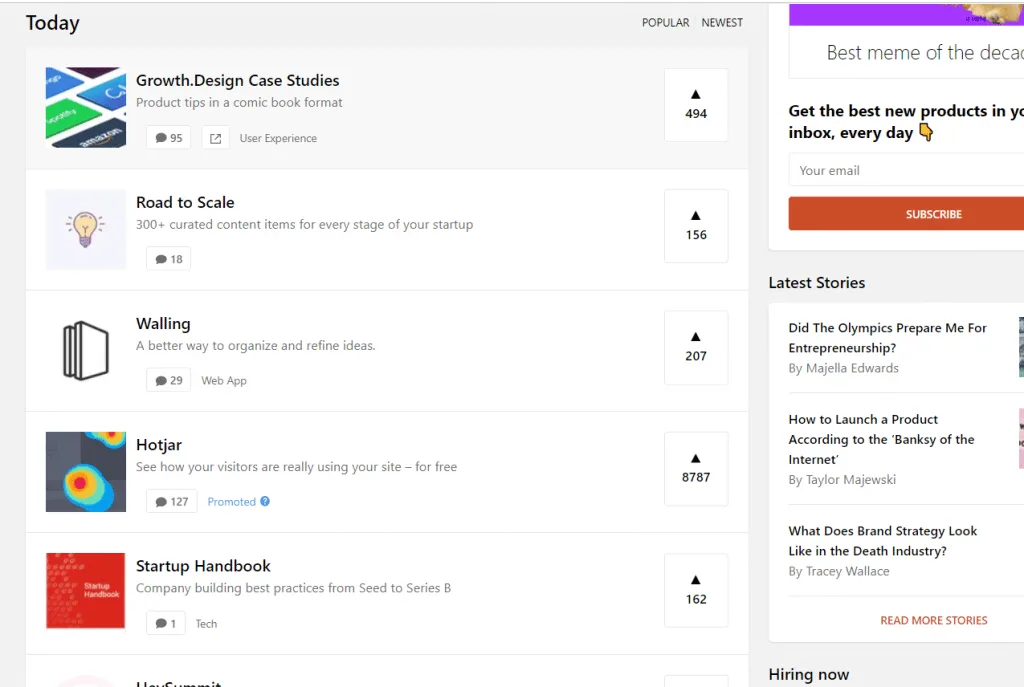The width and height of the screenshot is (1024, 687).
Task: Select the Web App topic tag
Action: tap(224, 380)
